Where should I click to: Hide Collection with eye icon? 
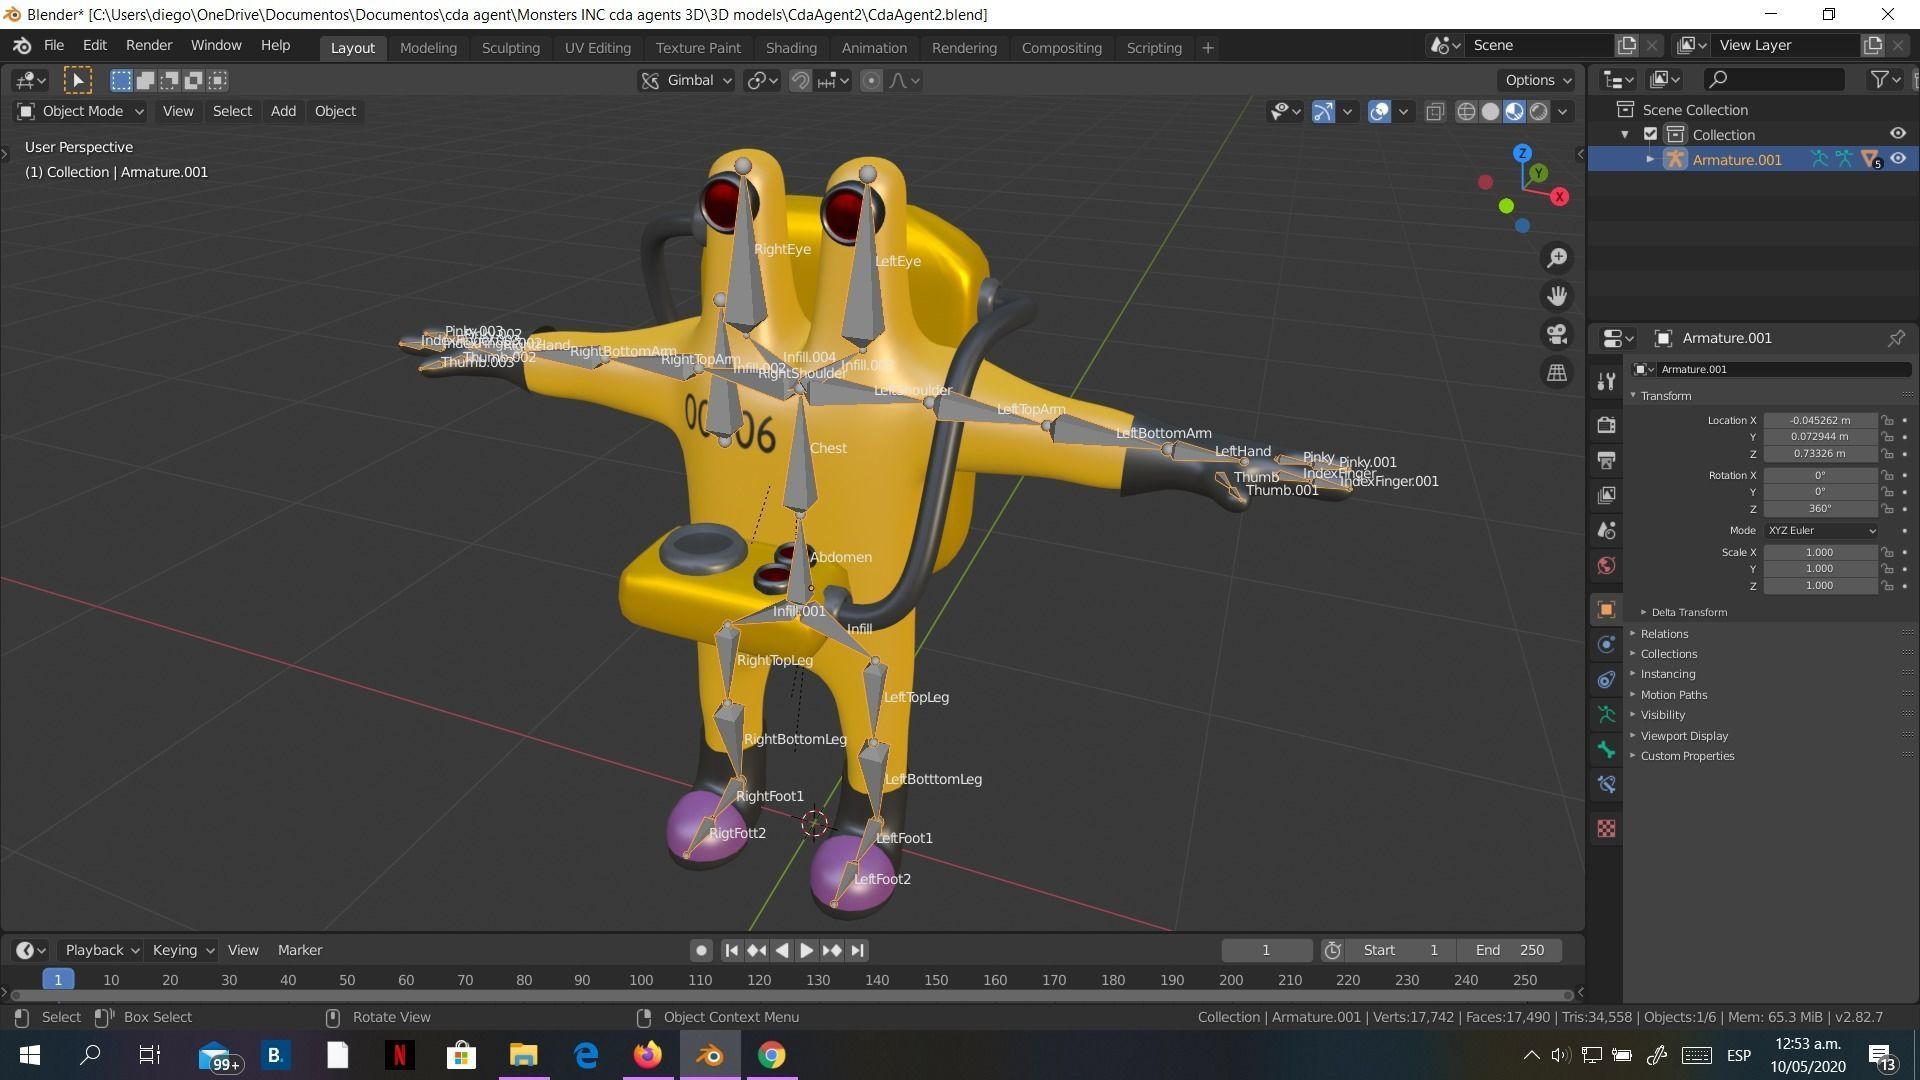1897,134
